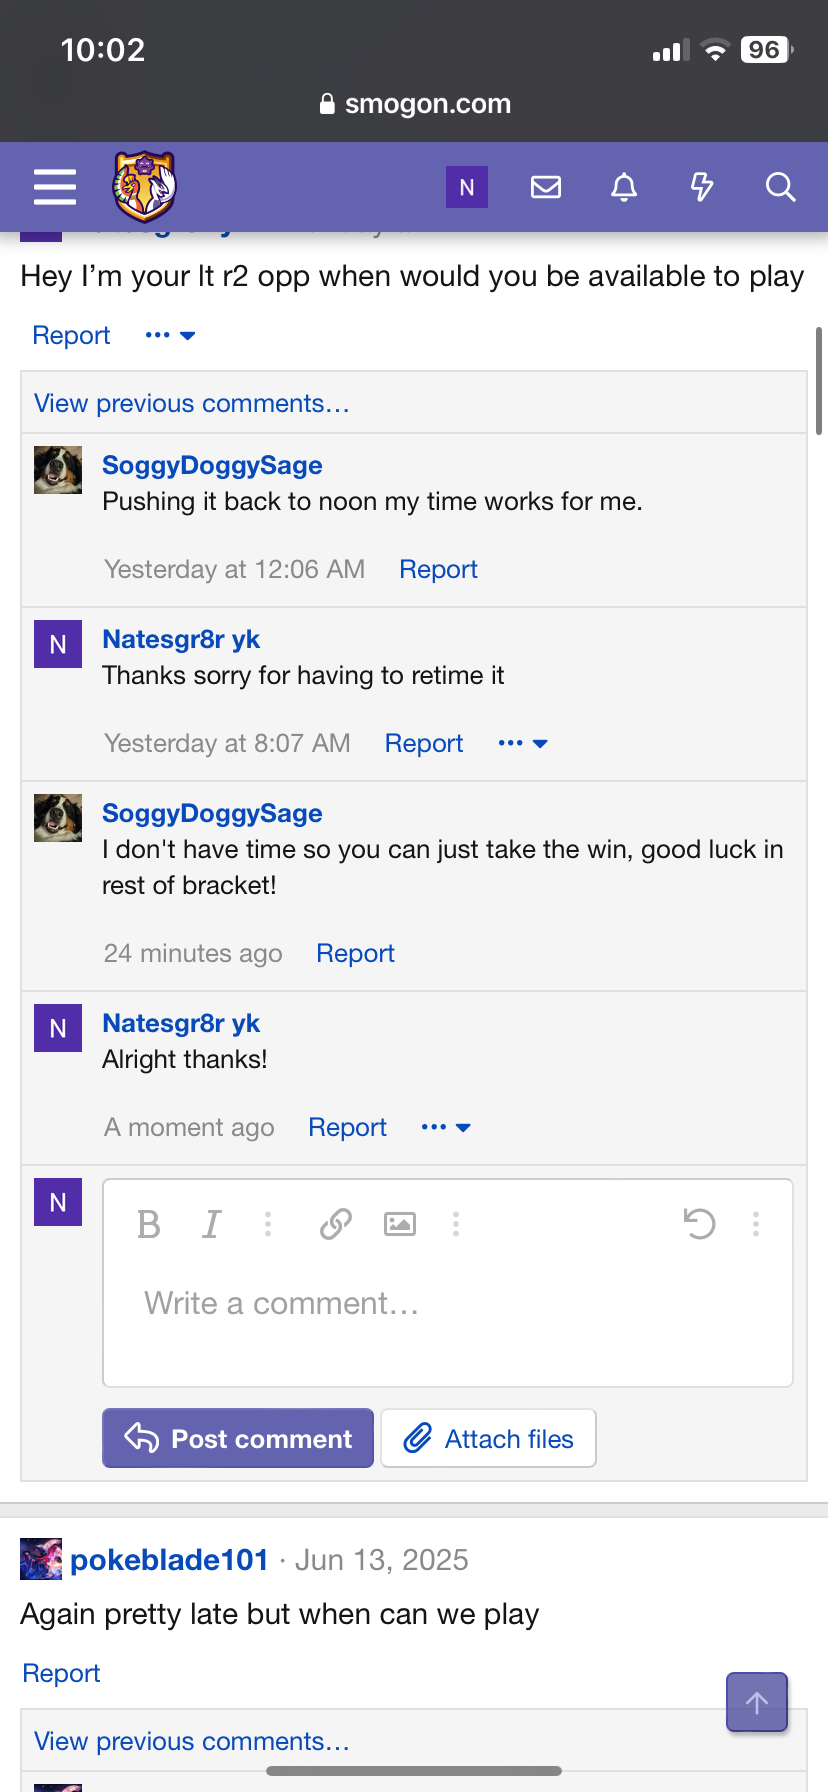
Task: Expand more options under the top post
Action: 170,335
